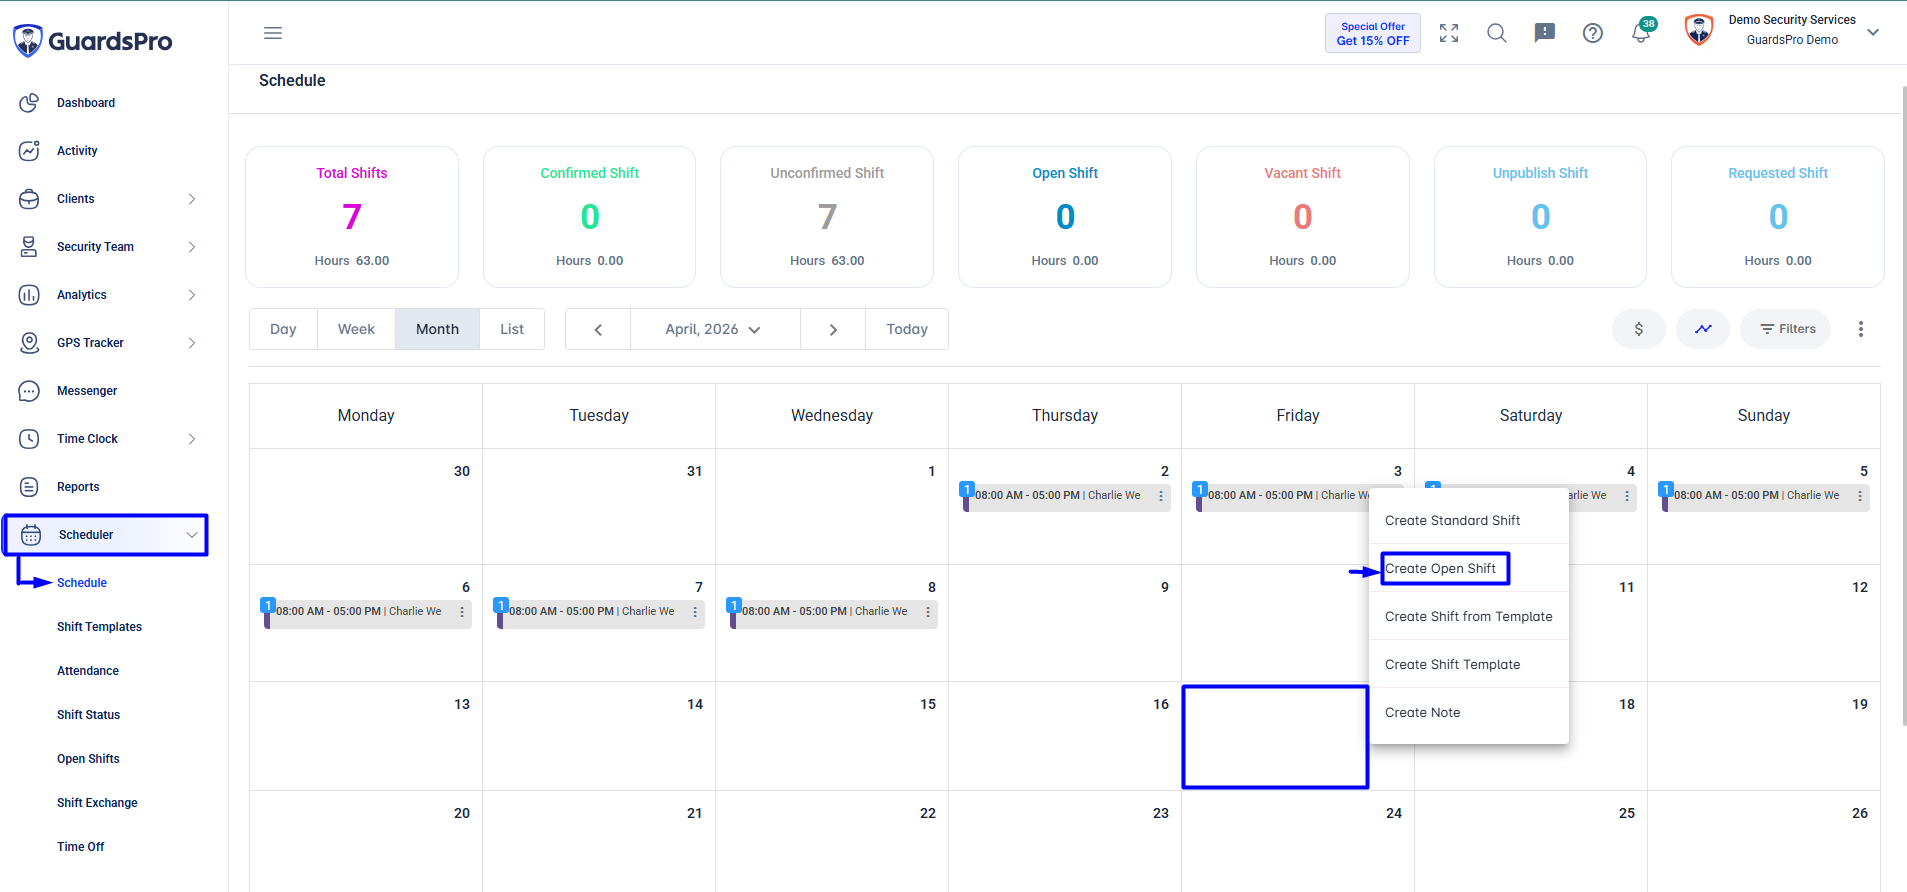Viewport: 1907px width, 892px height.
Task: Click the Vacant Shift card
Action: click(1303, 217)
